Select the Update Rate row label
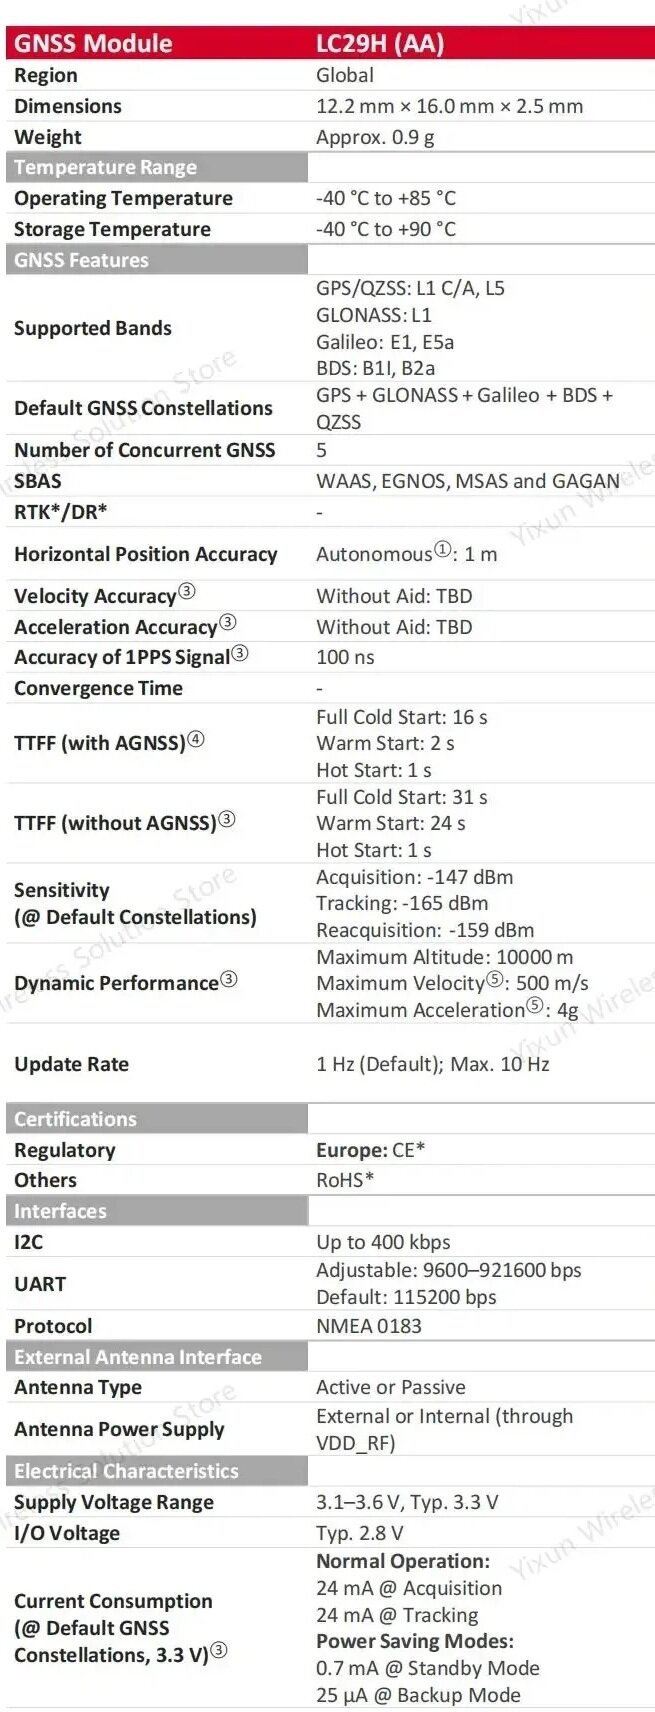This screenshot has height=1712, width=655. tap(71, 1064)
